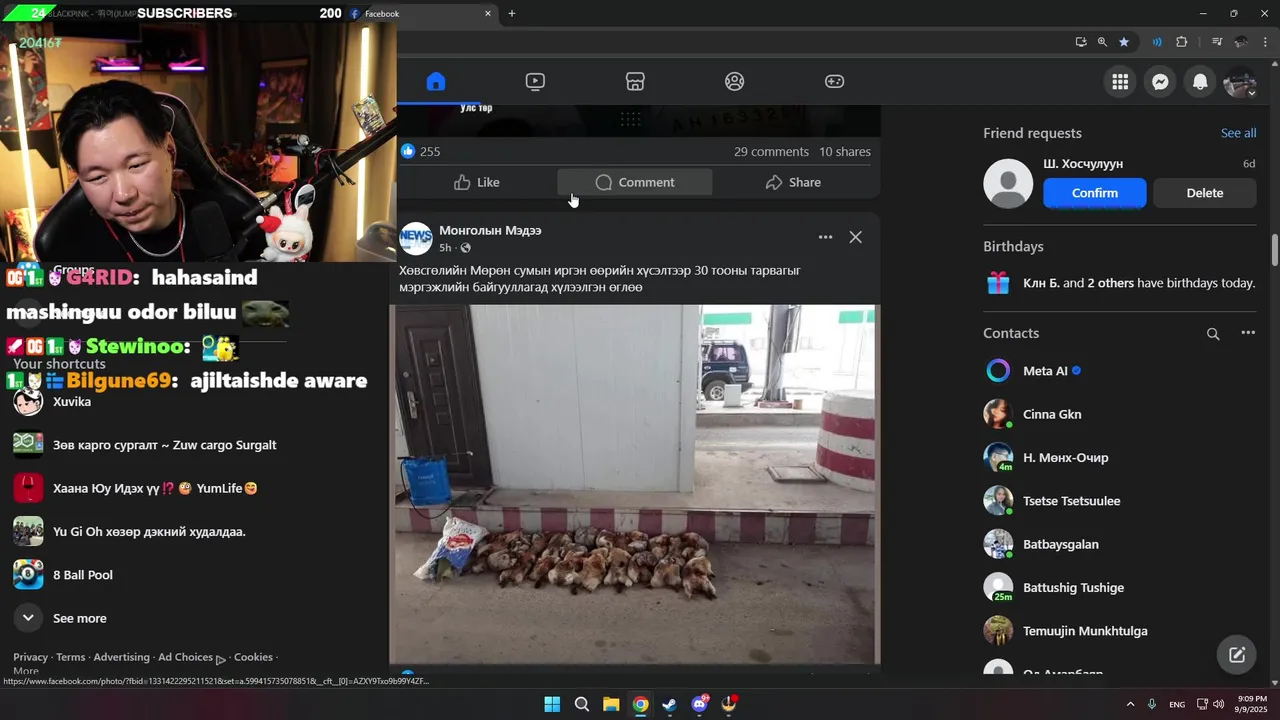1280x720 pixels.
Task: Click the Comment button
Action: 635,182
